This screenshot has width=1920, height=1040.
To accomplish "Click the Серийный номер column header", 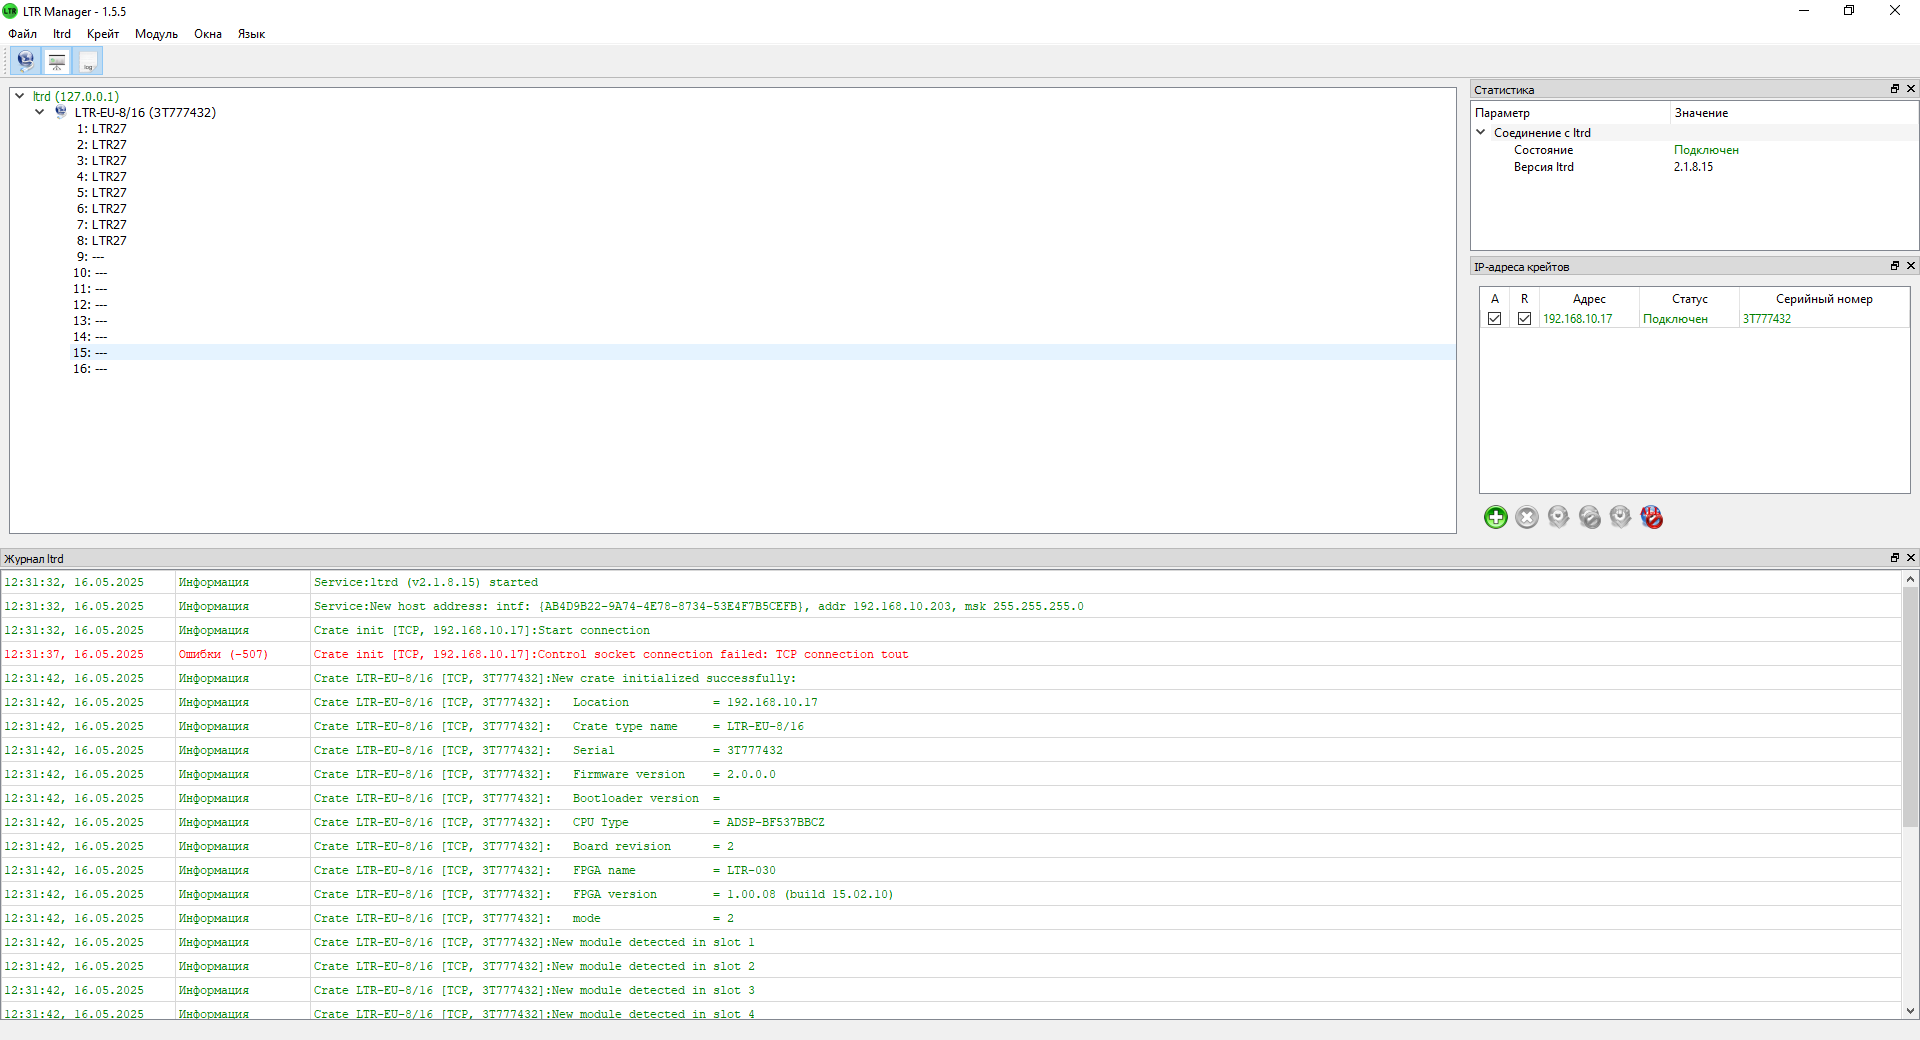I will coord(1824,298).
